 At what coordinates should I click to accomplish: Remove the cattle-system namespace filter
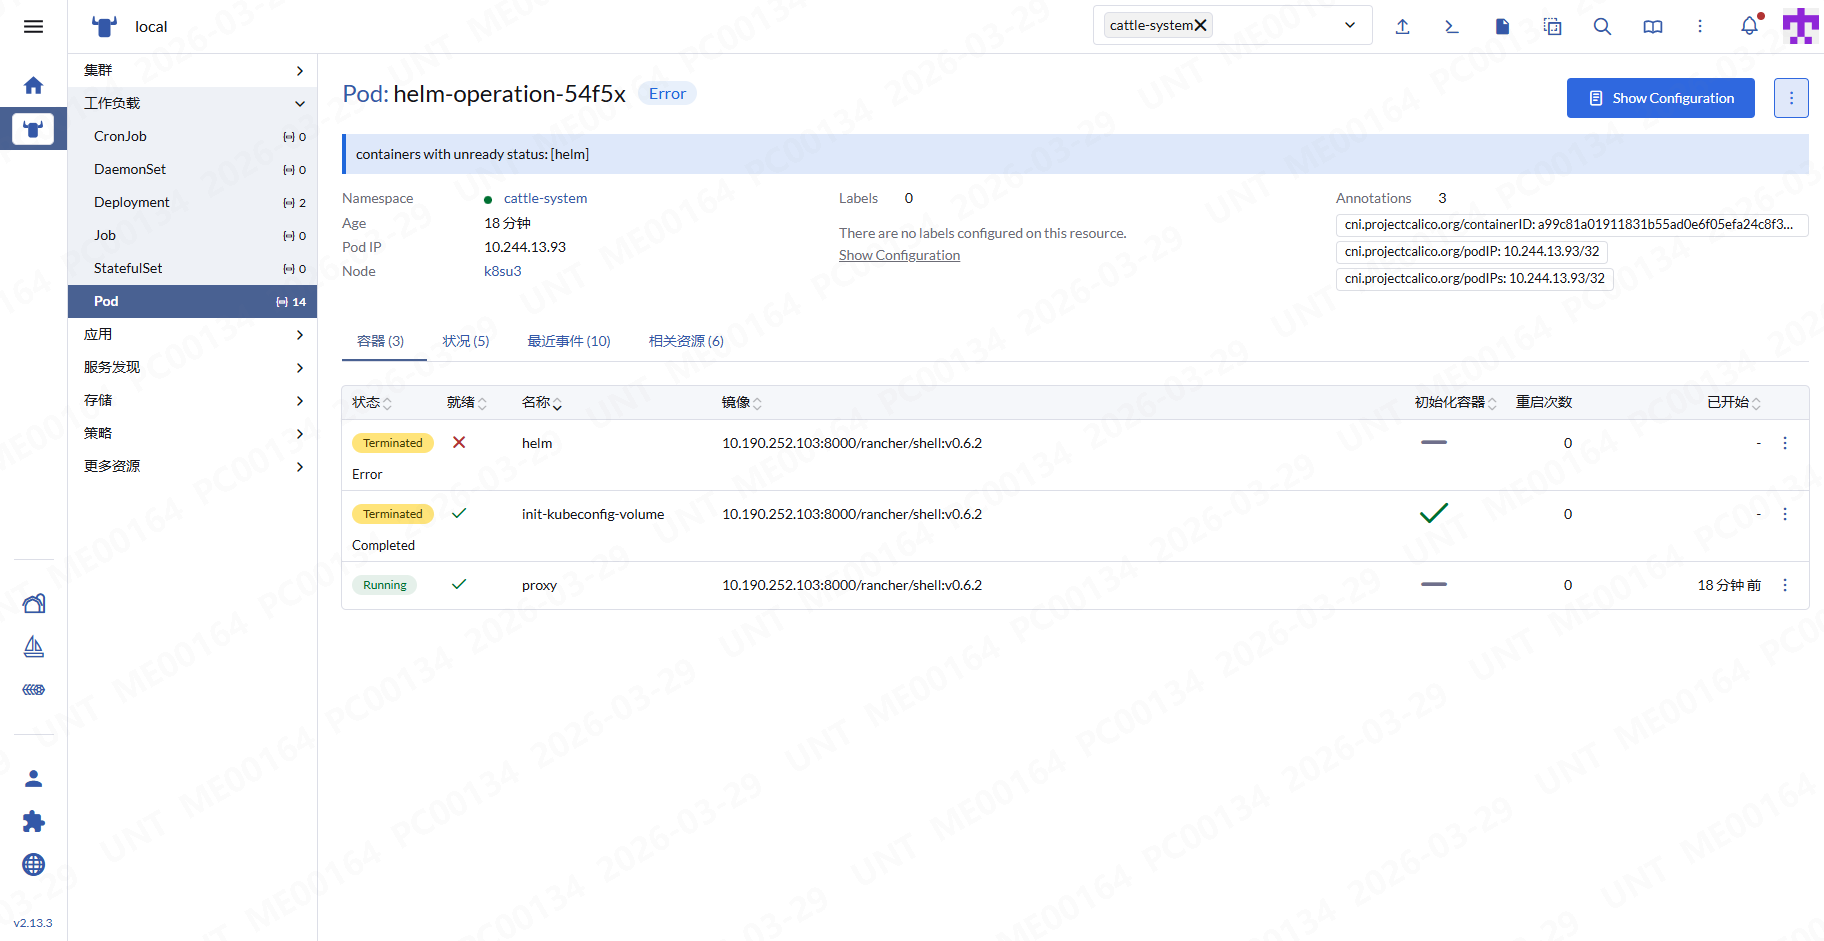coord(1201,26)
